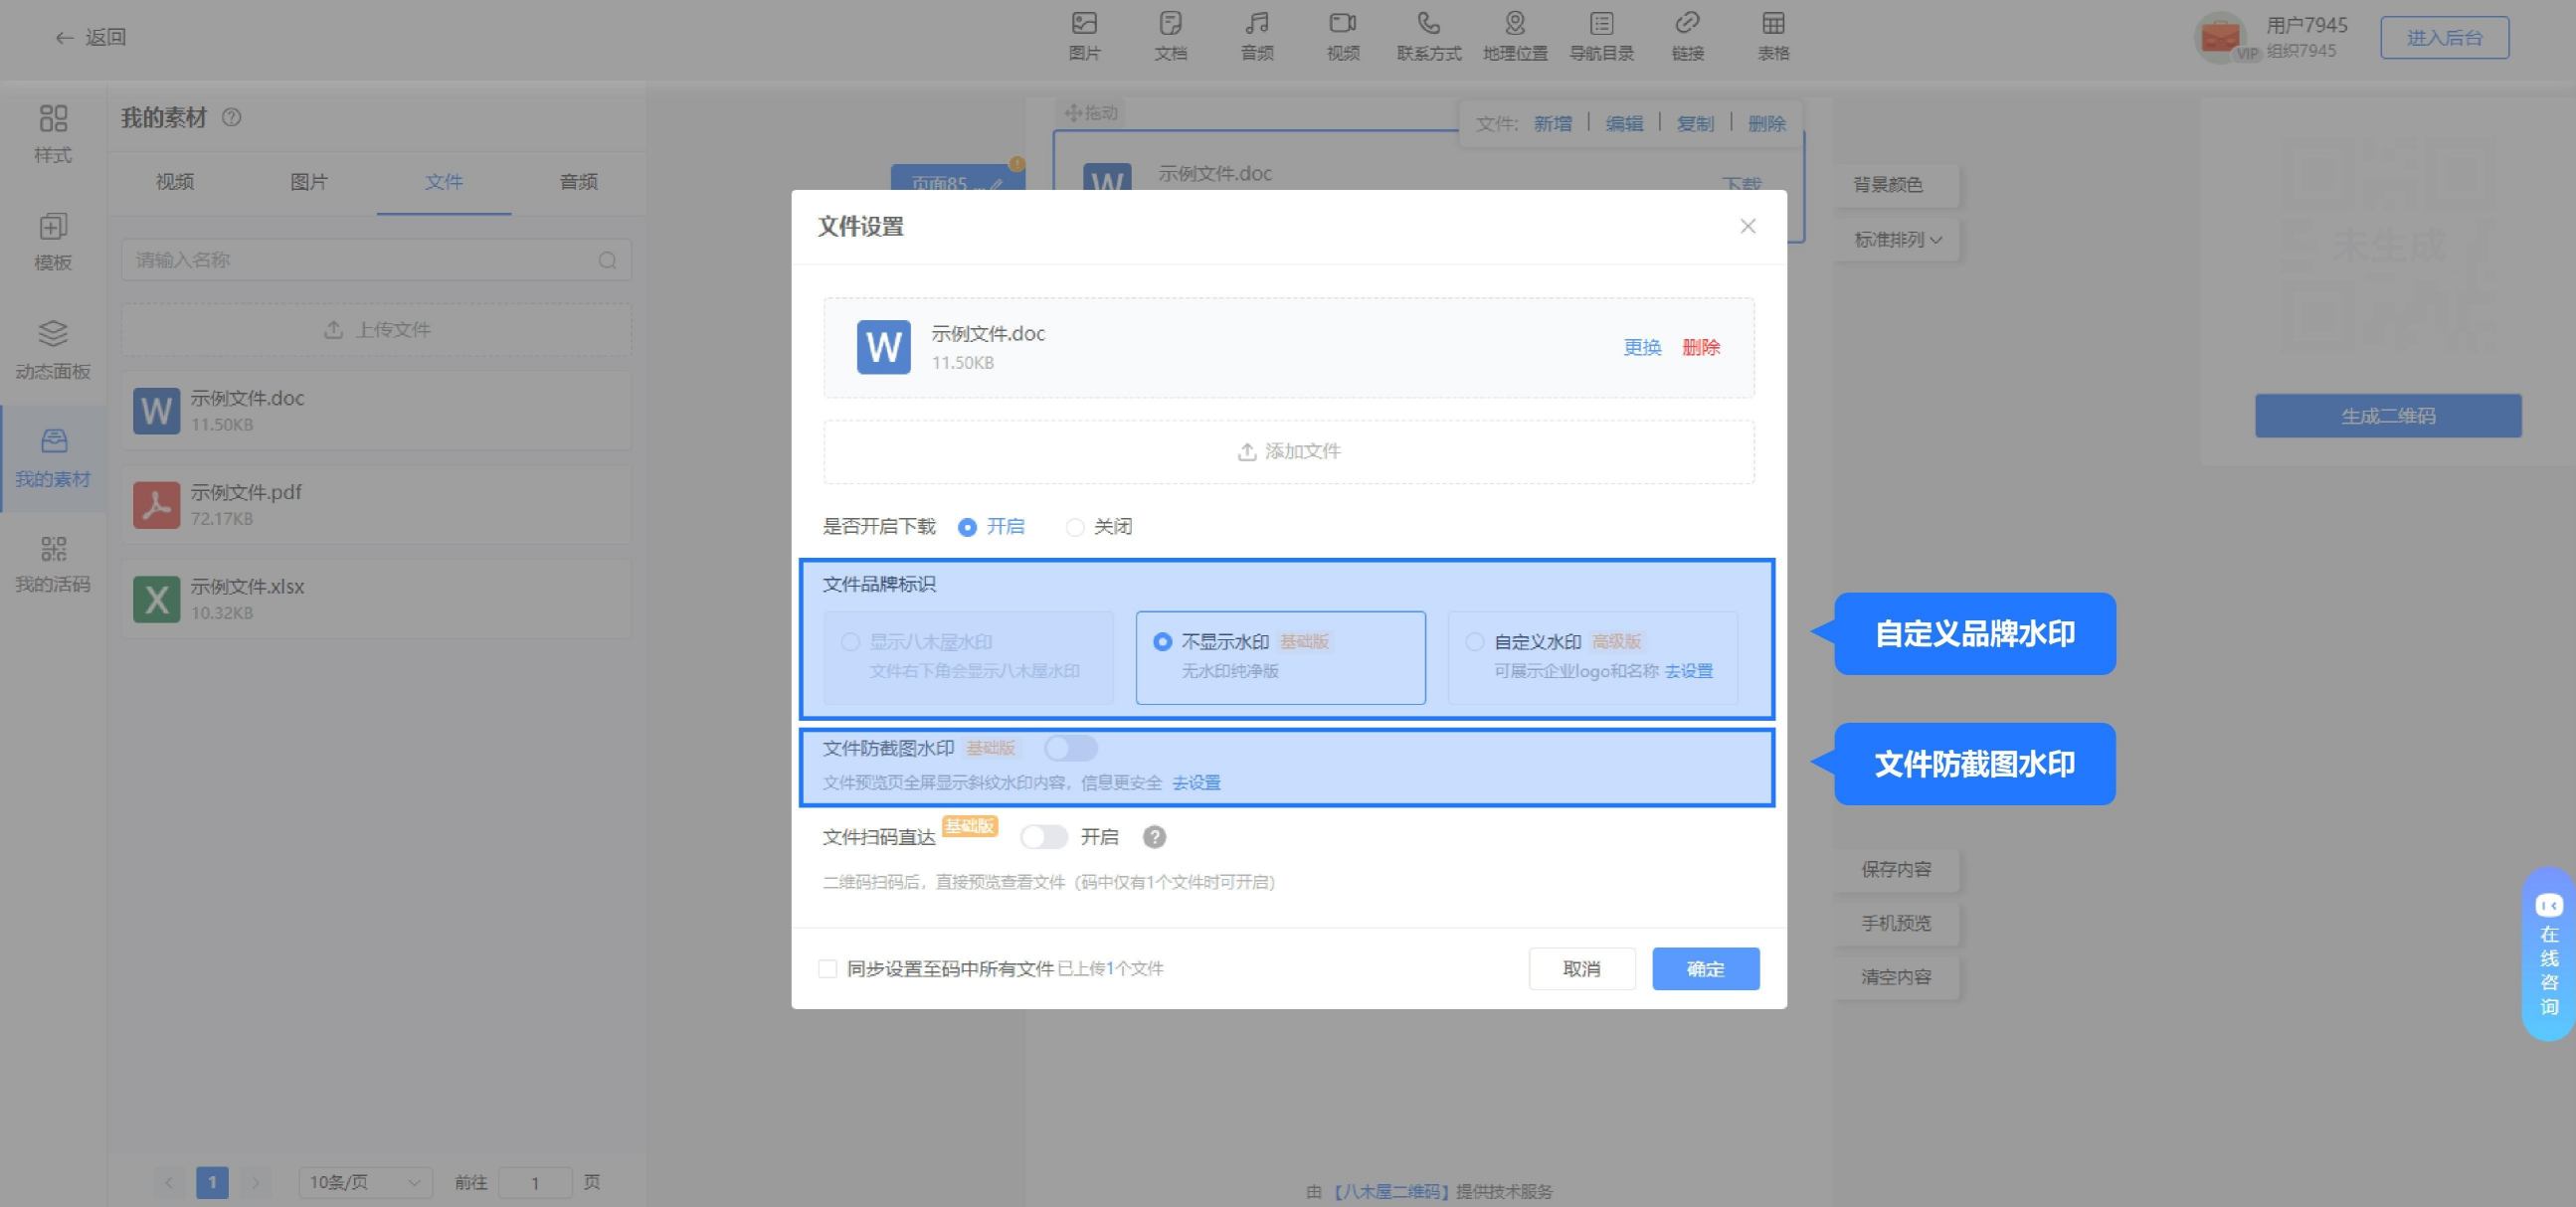Click red 删除 link in dialog
The height and width of the screenshot is (1207, 2576).
(1700, 347)
